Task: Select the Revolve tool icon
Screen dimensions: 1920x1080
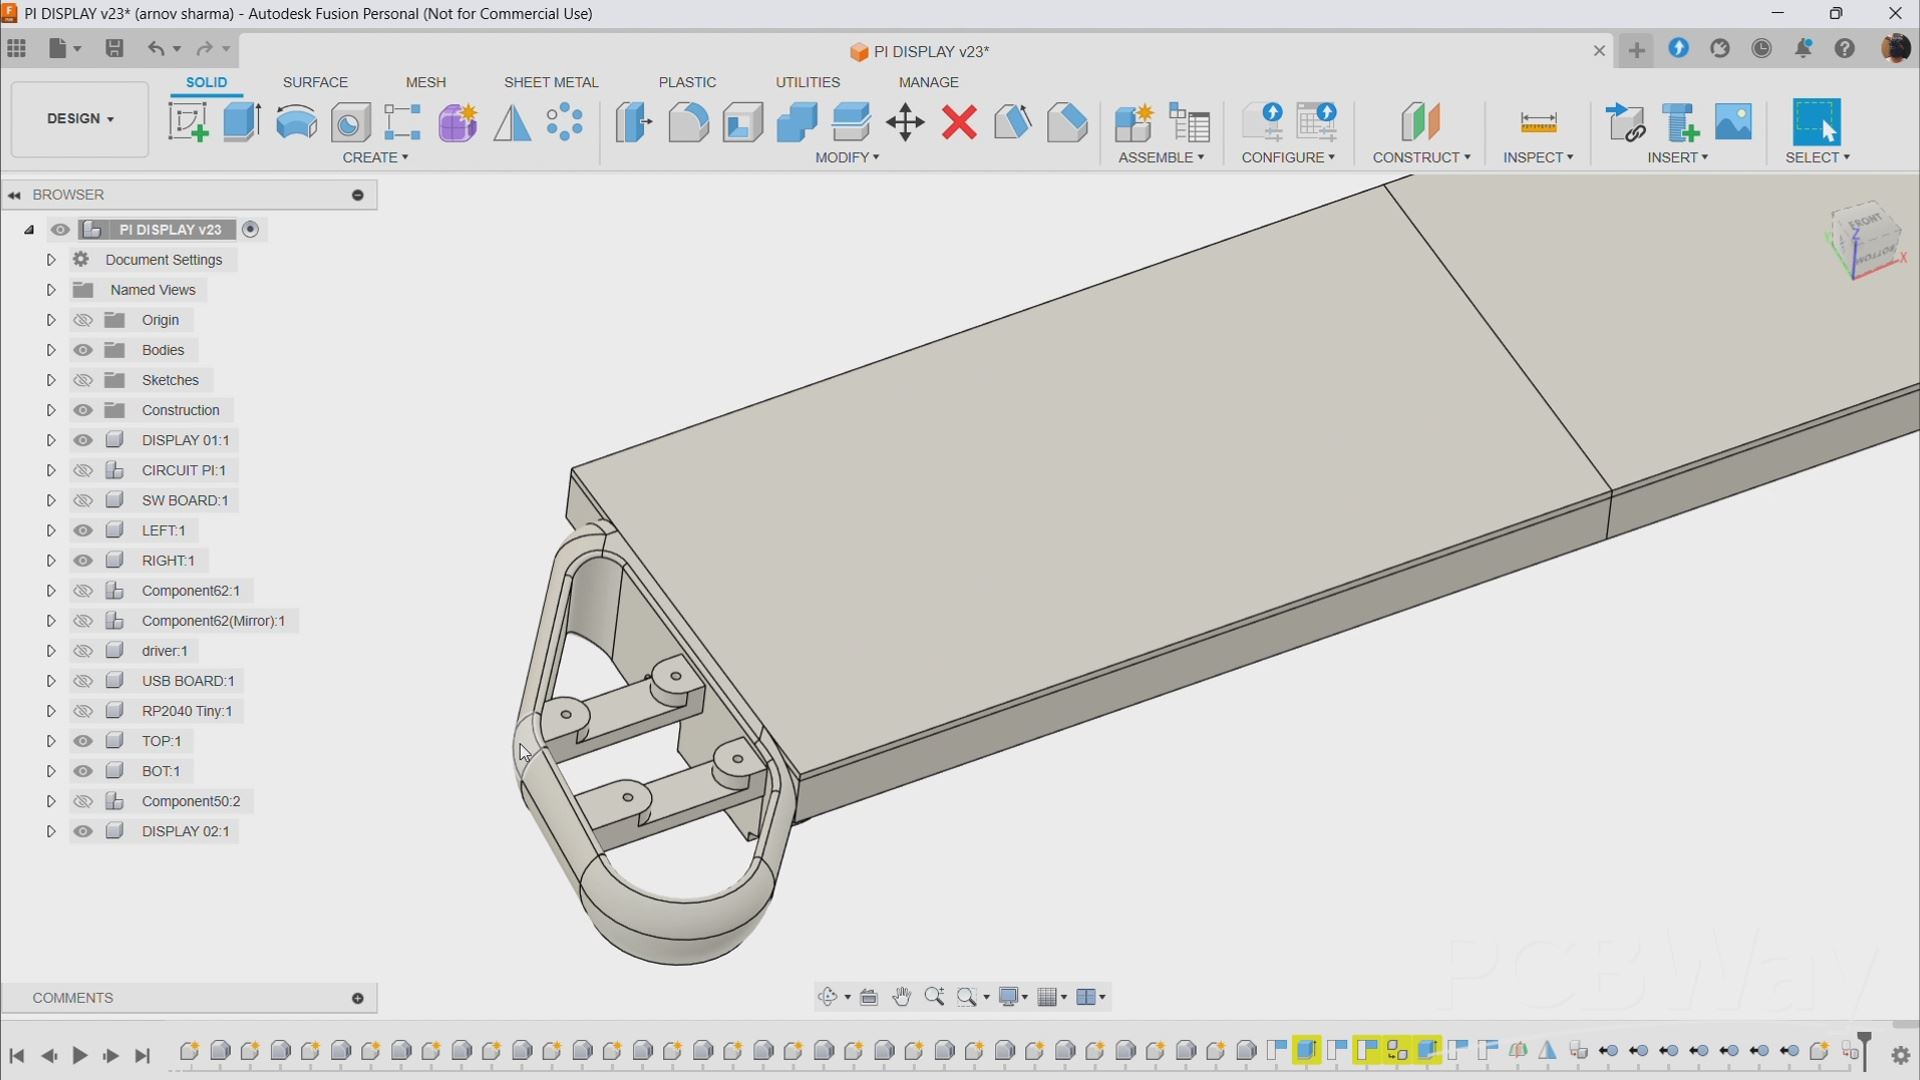Action: click(296, 122)
